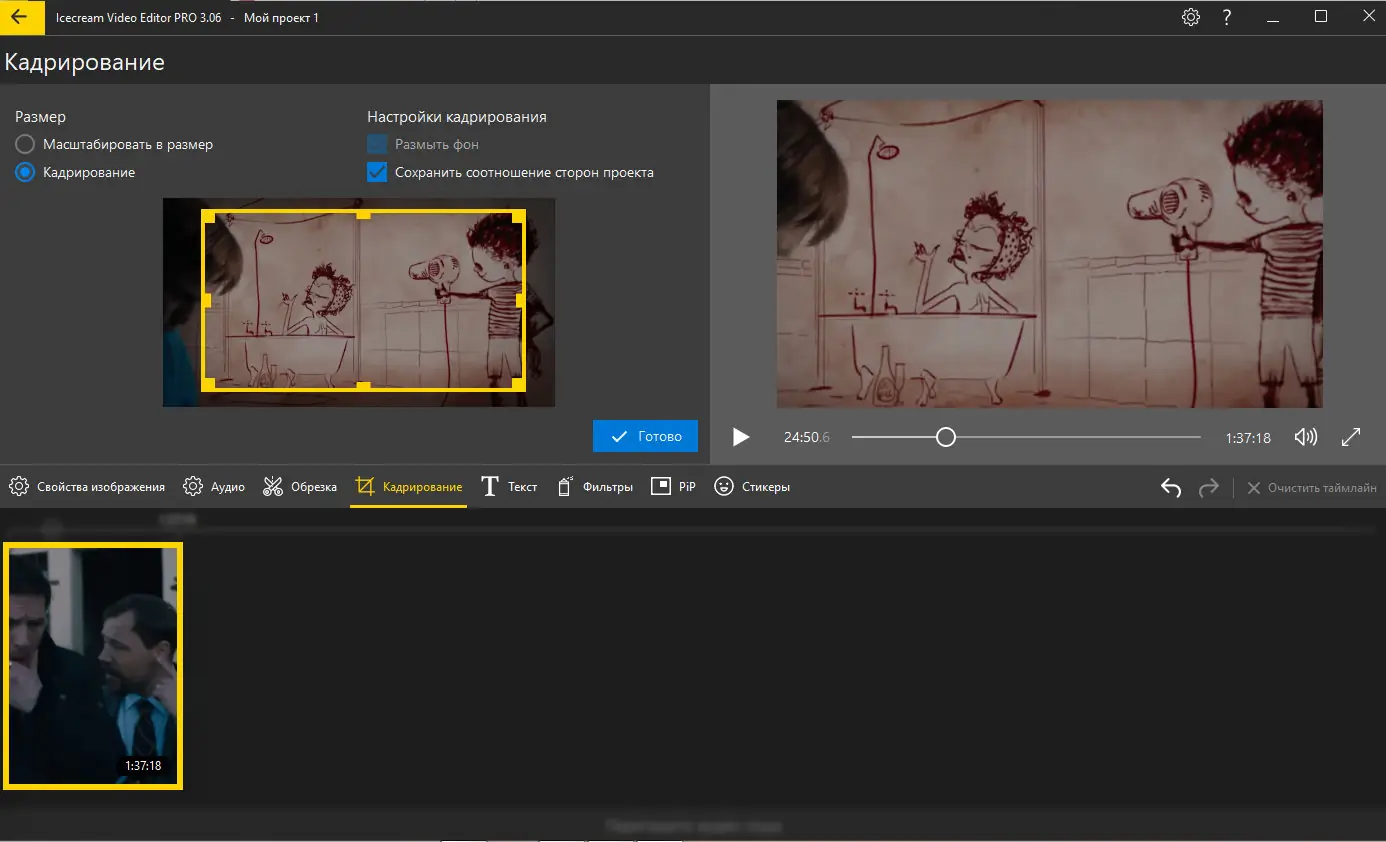Open the 'Текст' tool
This screenshot has height=842, width=1386.
click(509, 487)
